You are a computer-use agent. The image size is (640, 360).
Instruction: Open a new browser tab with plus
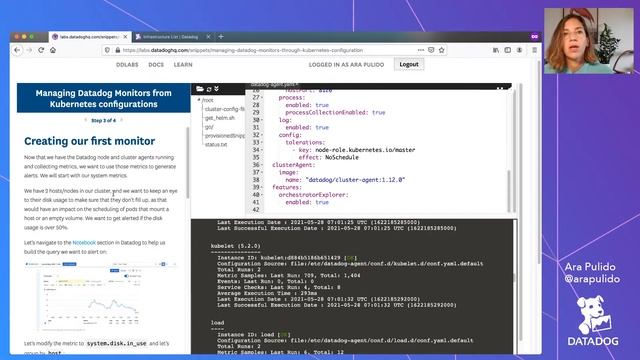tap(221, 37)
